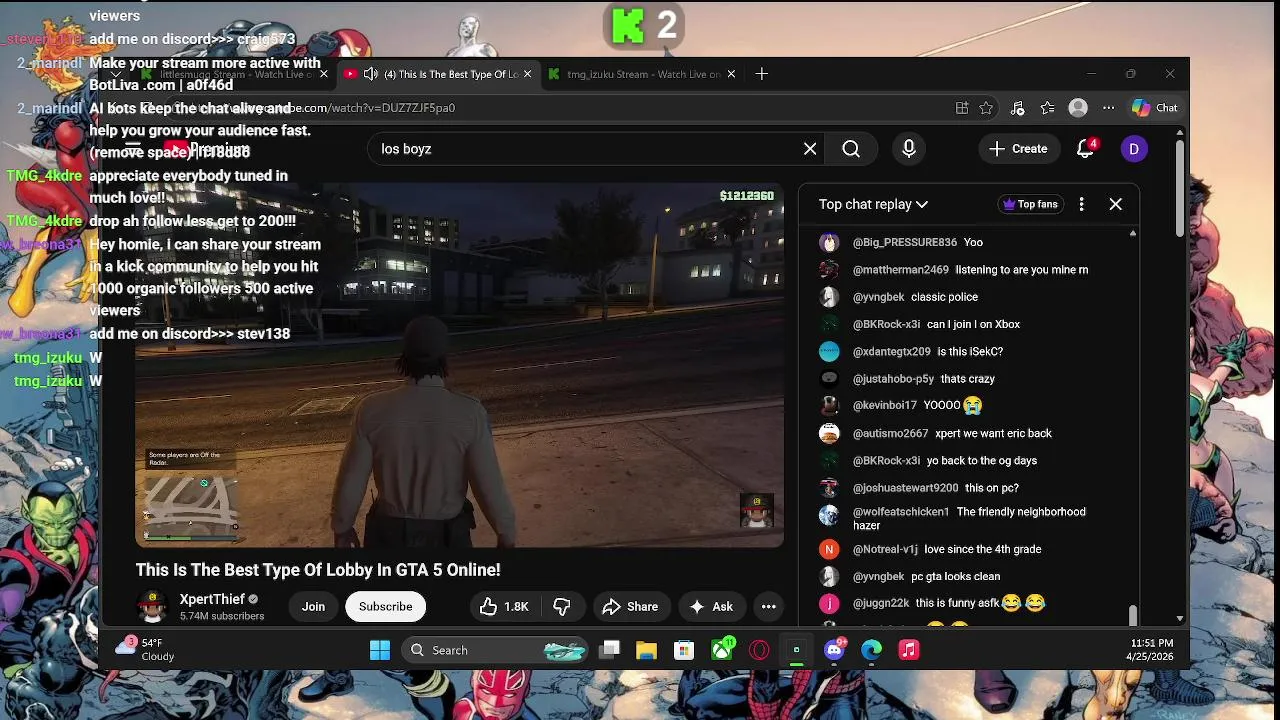Screen dimensions: 1280x720
Task: Start voice search with the microphone icon
Action: (909, 149)
